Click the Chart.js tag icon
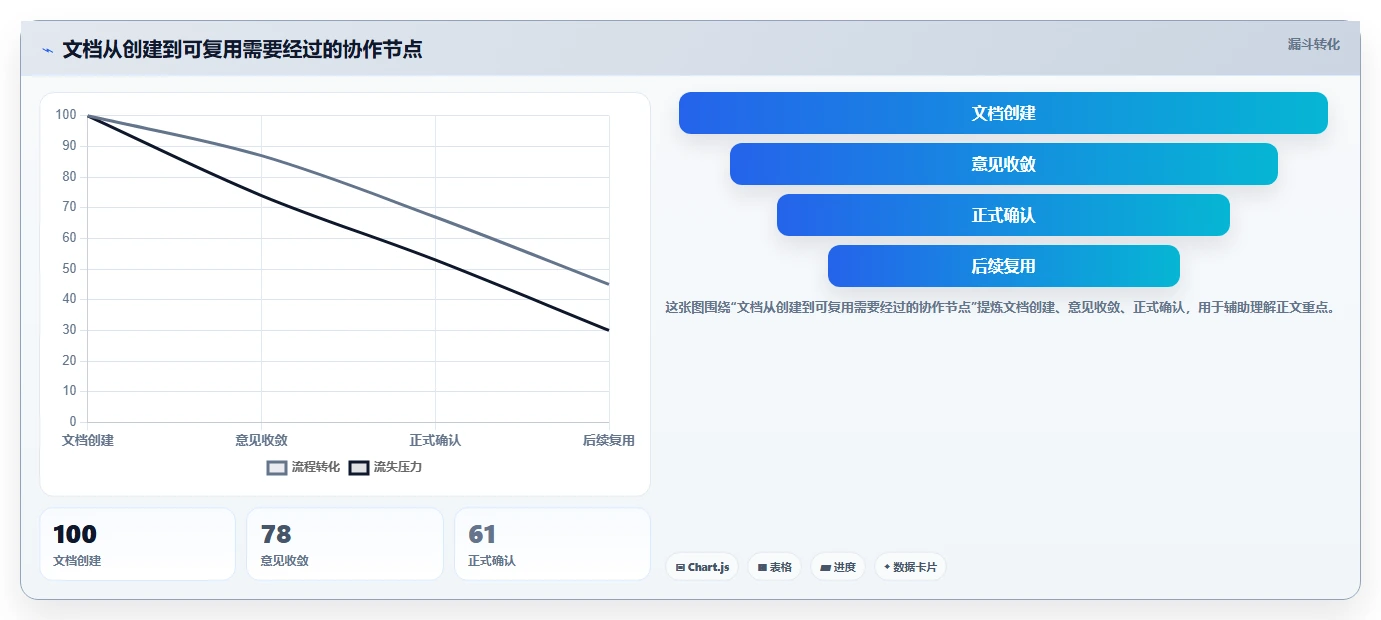Image resolution: width=1381 pixels, height=620 pixels. (680, 567)
